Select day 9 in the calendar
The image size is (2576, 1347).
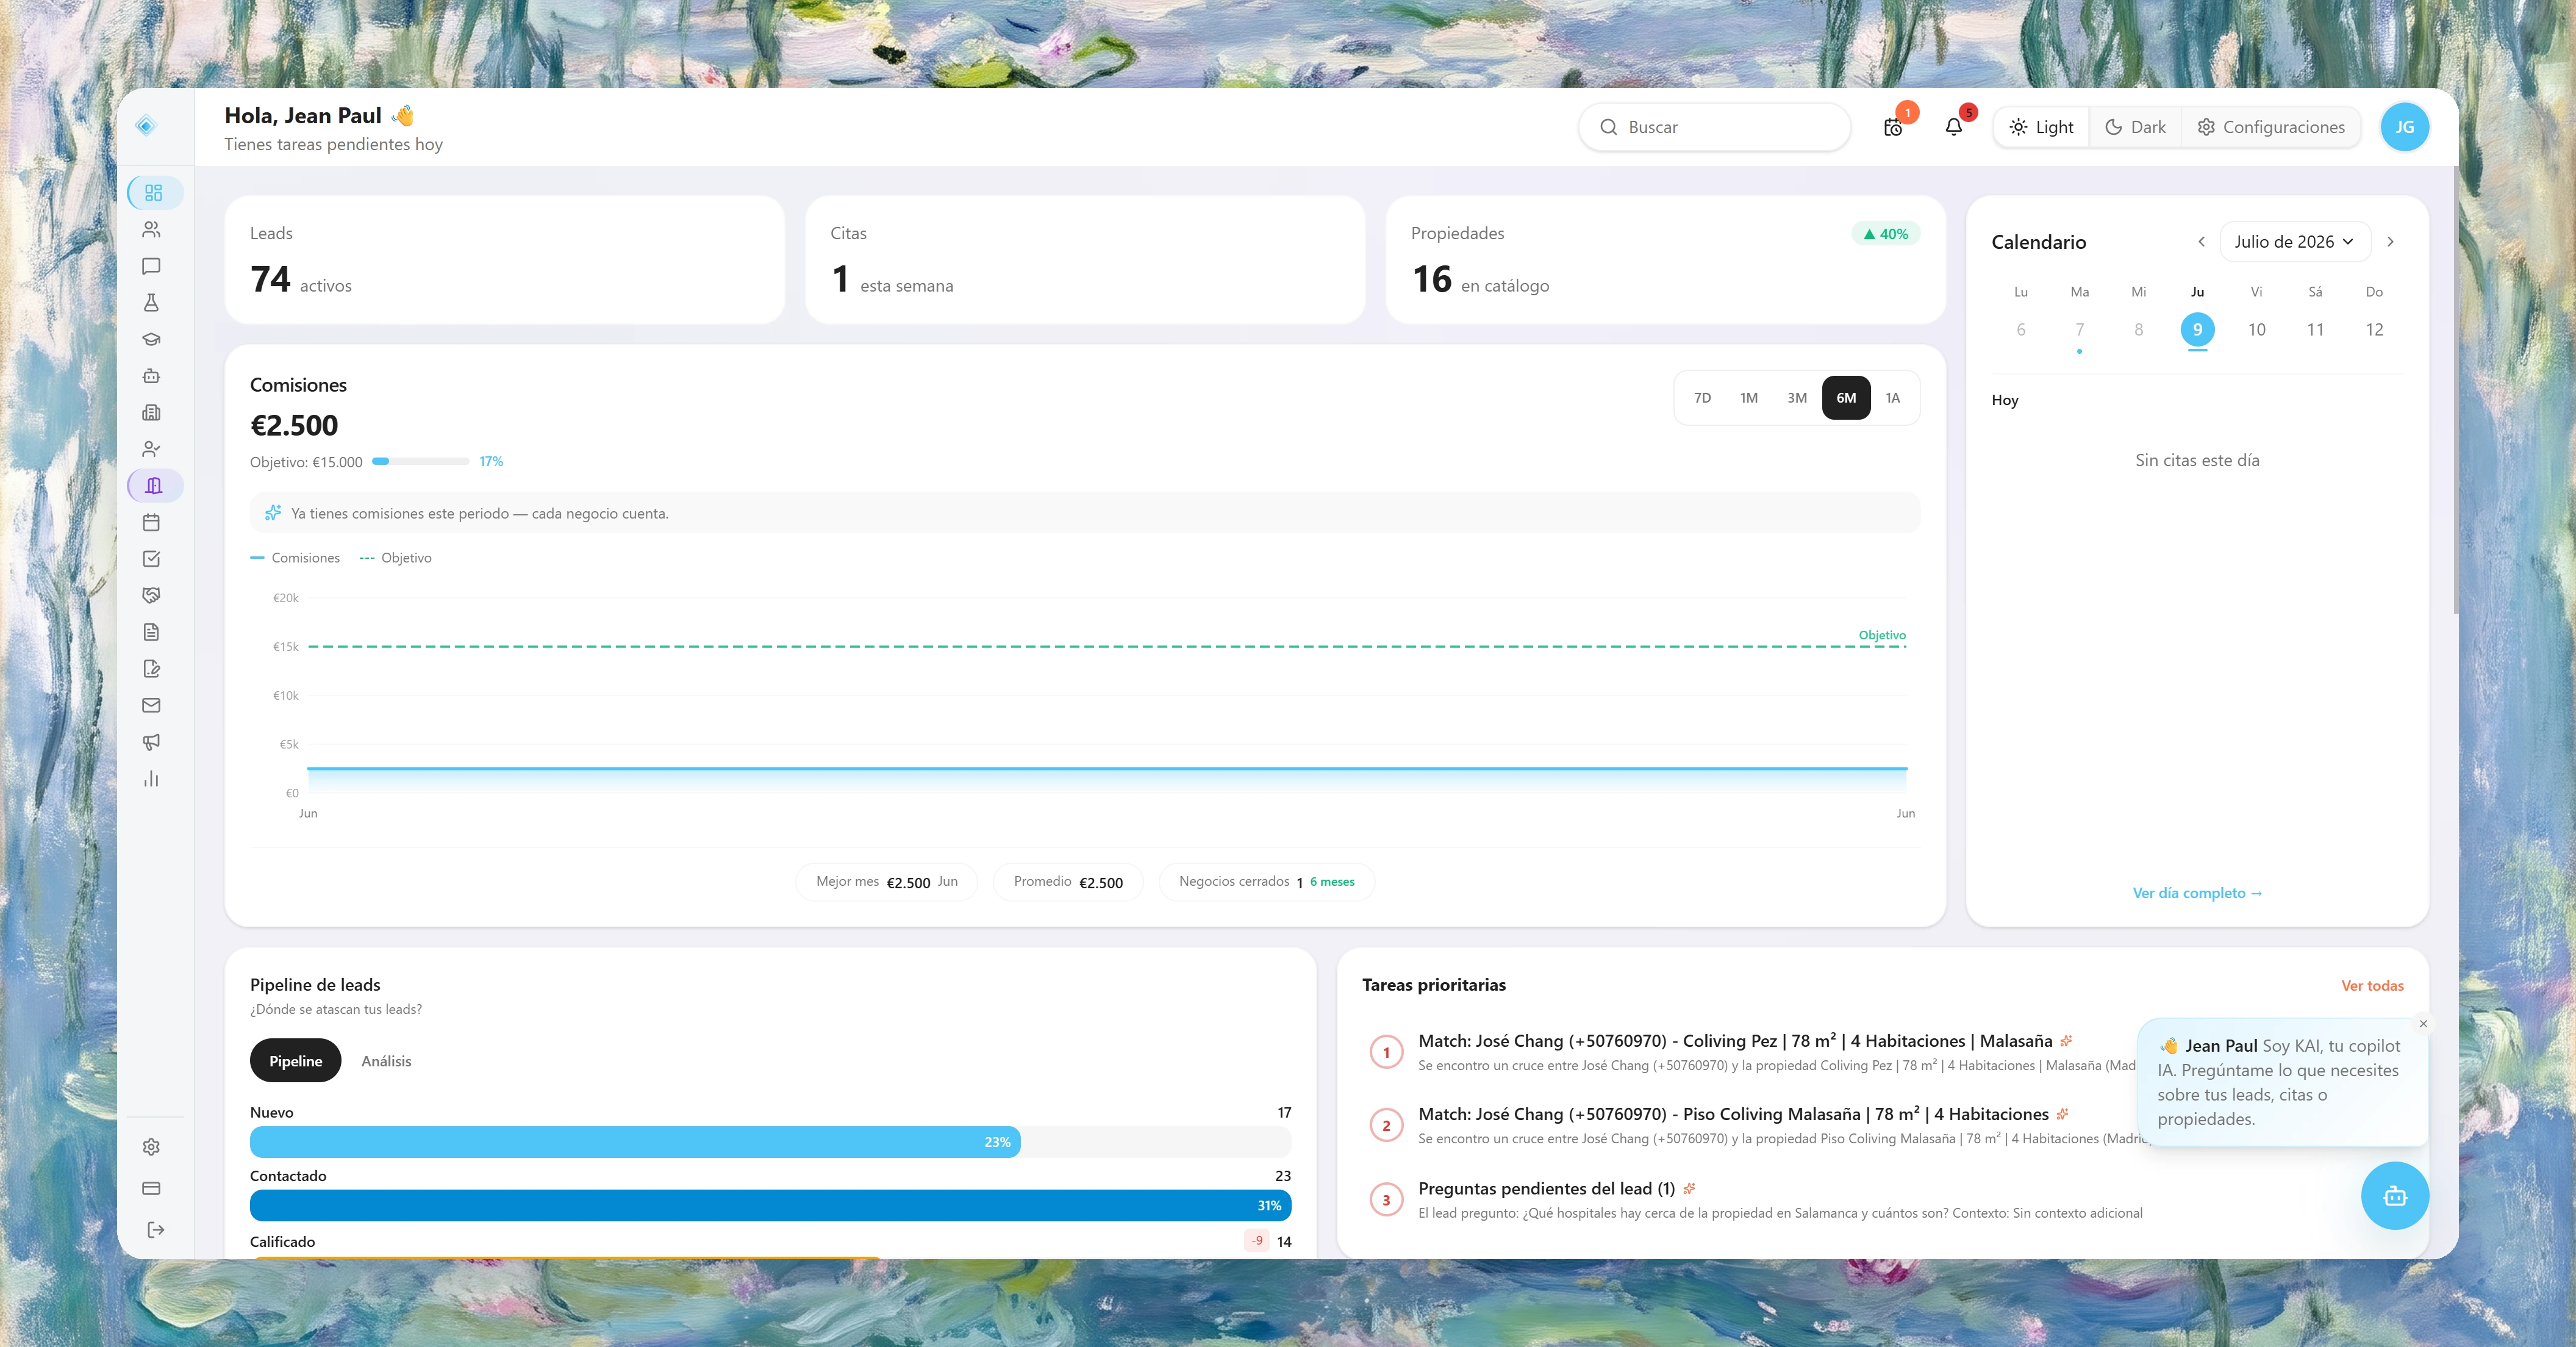pos(2197,329)
